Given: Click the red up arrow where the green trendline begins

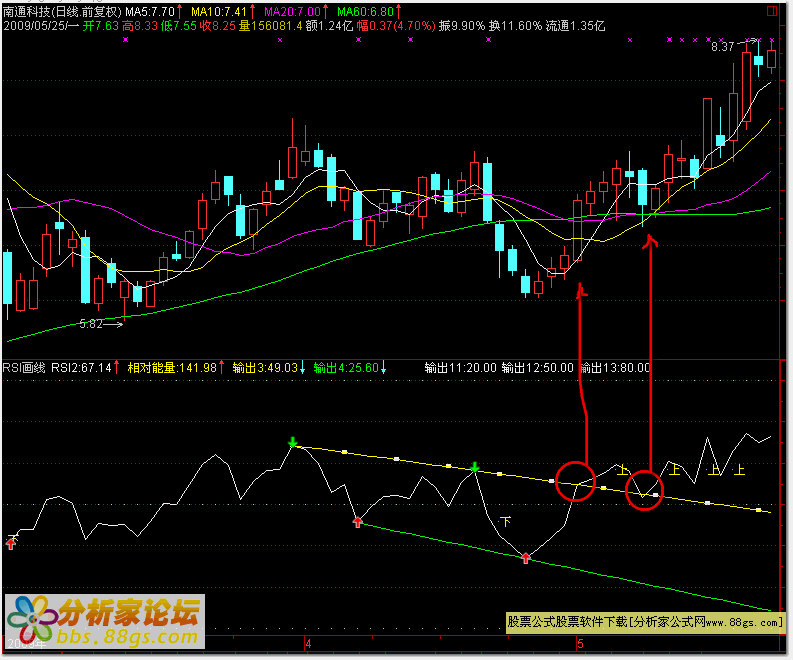Looking at the screenshot, I should click(x=358, y=522).
